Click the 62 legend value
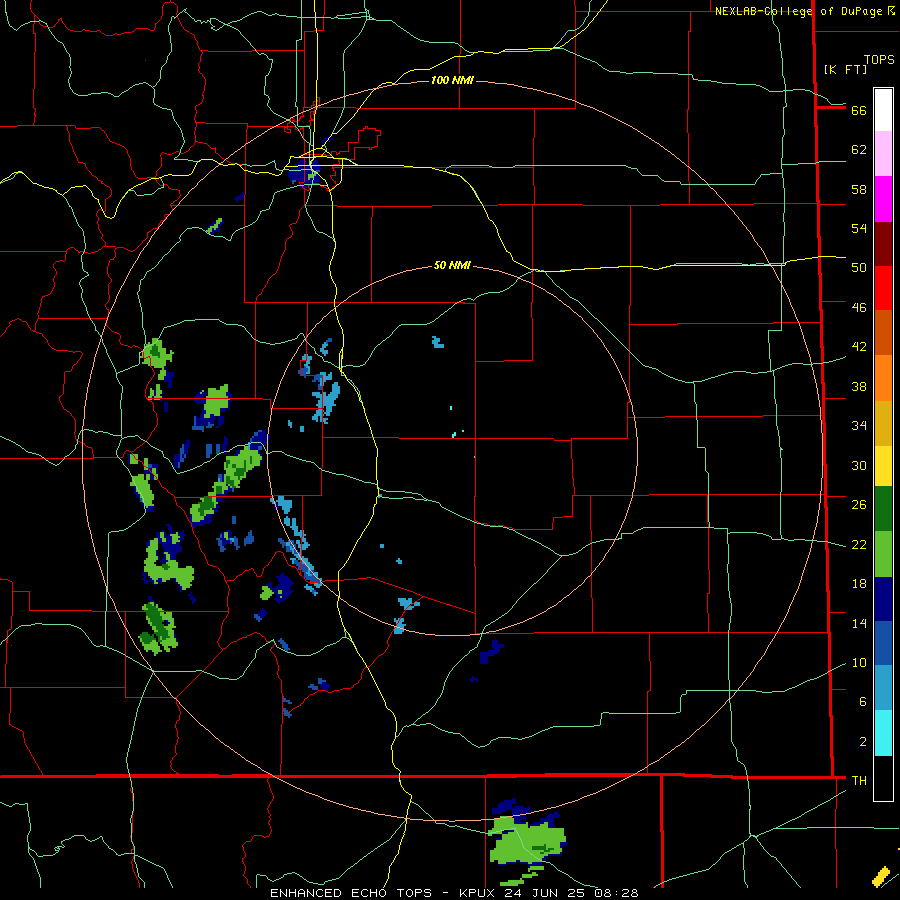Viewport: 900px width, 900px height. pos(859,149)
